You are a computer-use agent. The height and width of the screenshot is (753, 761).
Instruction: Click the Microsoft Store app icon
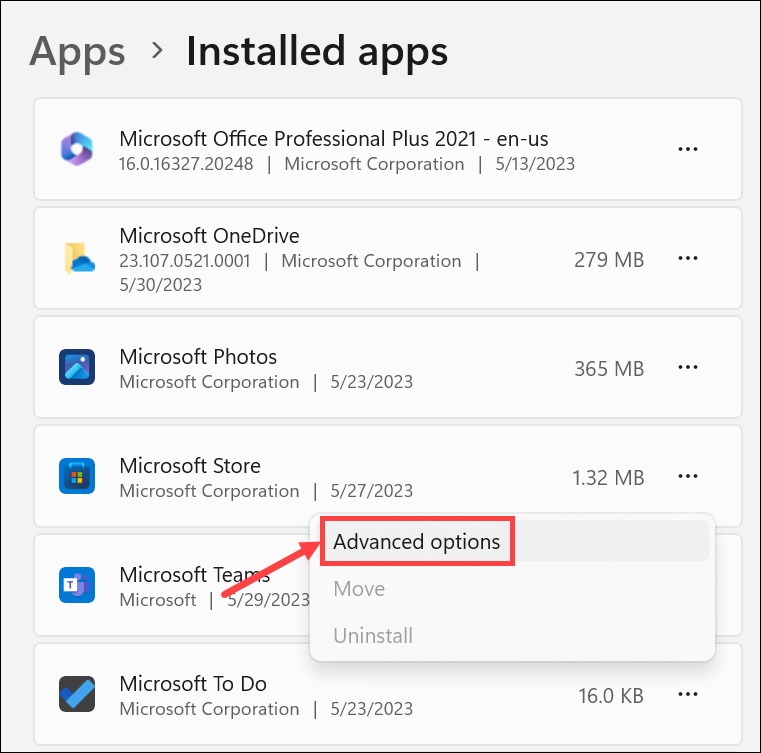(x=77, y=477)
